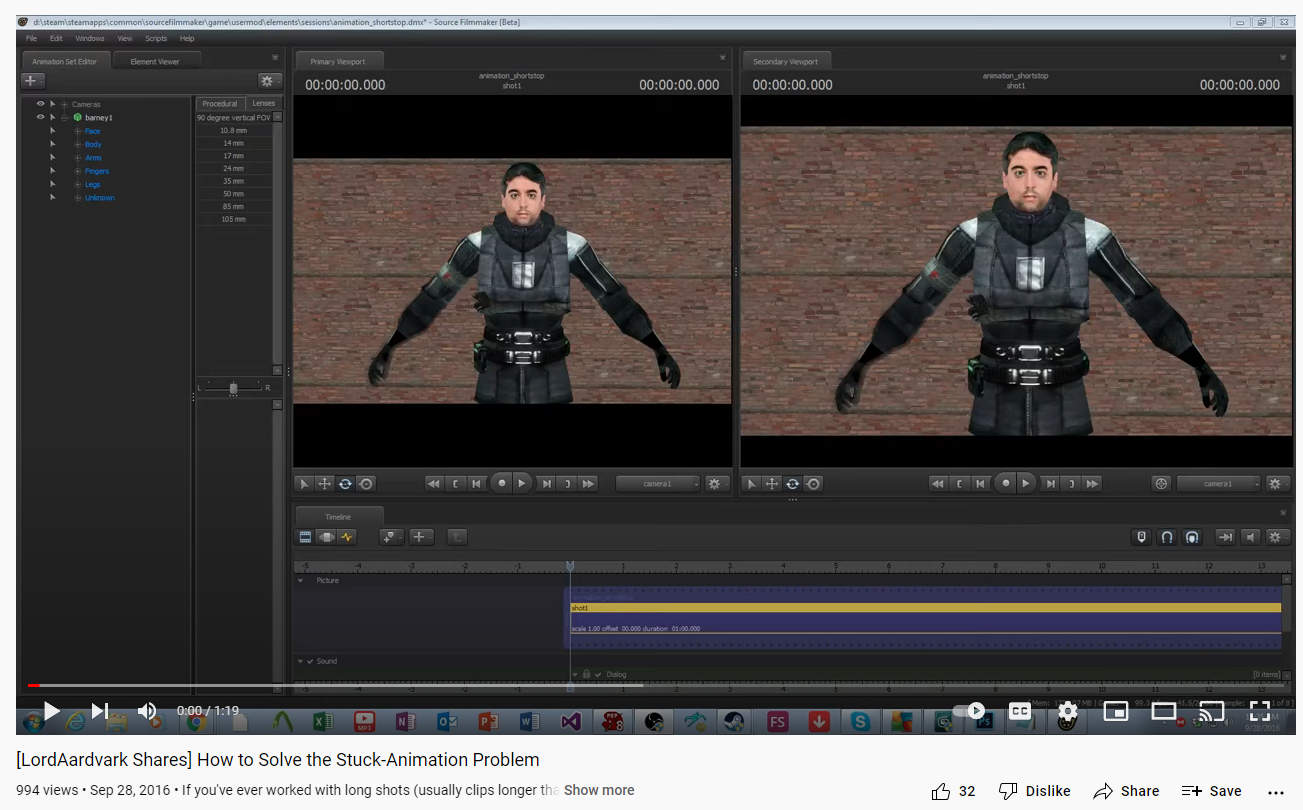Expand the Cameras tree node
Viewport: 1303px width, 810px height.
65,104
